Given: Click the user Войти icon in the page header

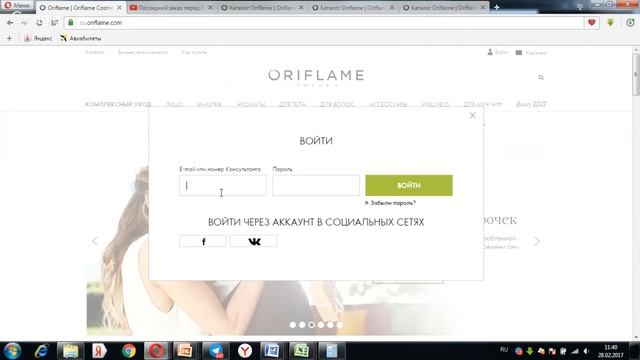Looking at the screenshot, I should click(498, 52).
